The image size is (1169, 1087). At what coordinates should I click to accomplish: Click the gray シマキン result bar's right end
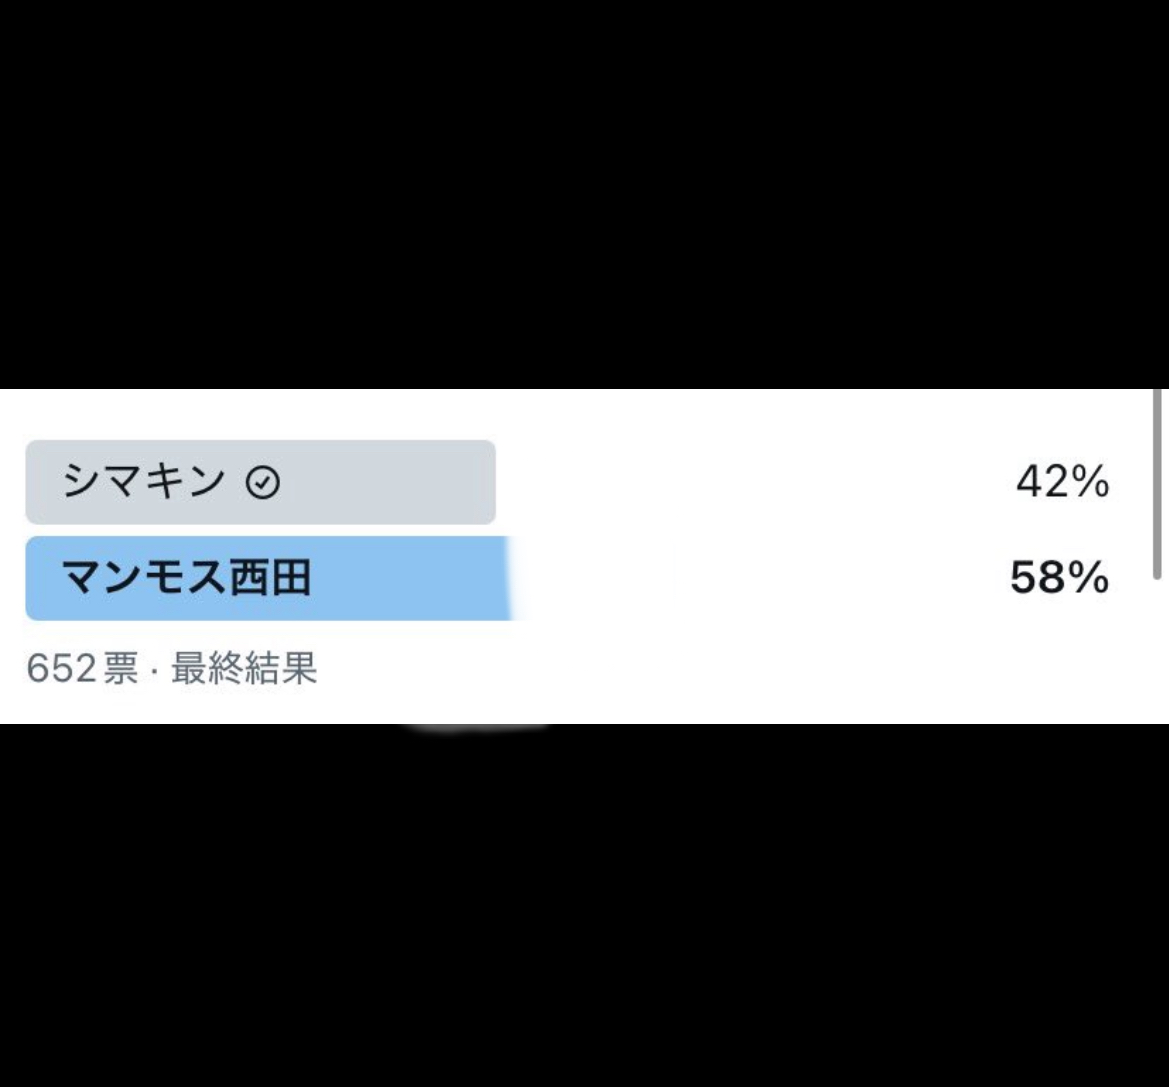click(488, 482)
